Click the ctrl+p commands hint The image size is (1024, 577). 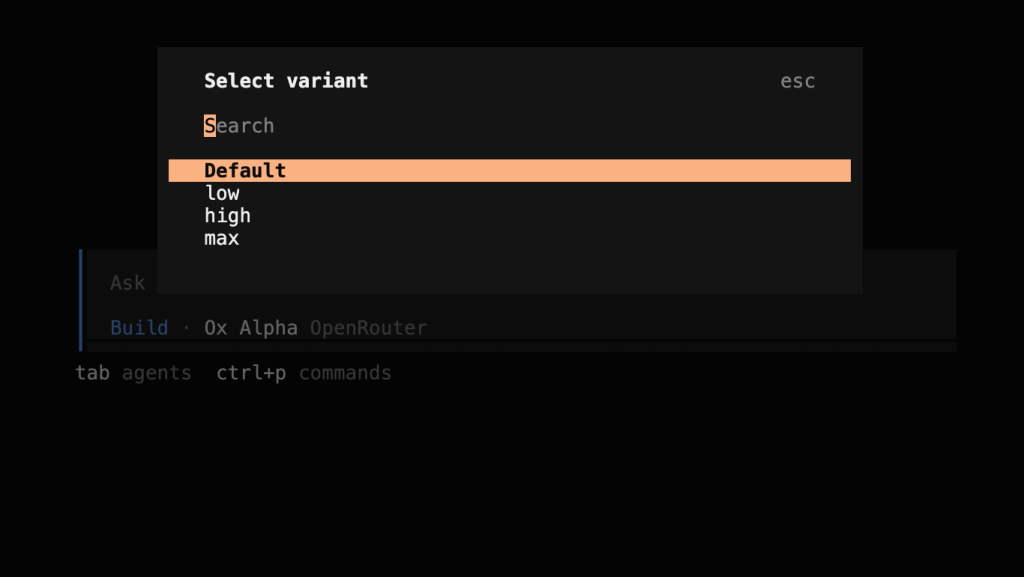(x=304, y=373)
